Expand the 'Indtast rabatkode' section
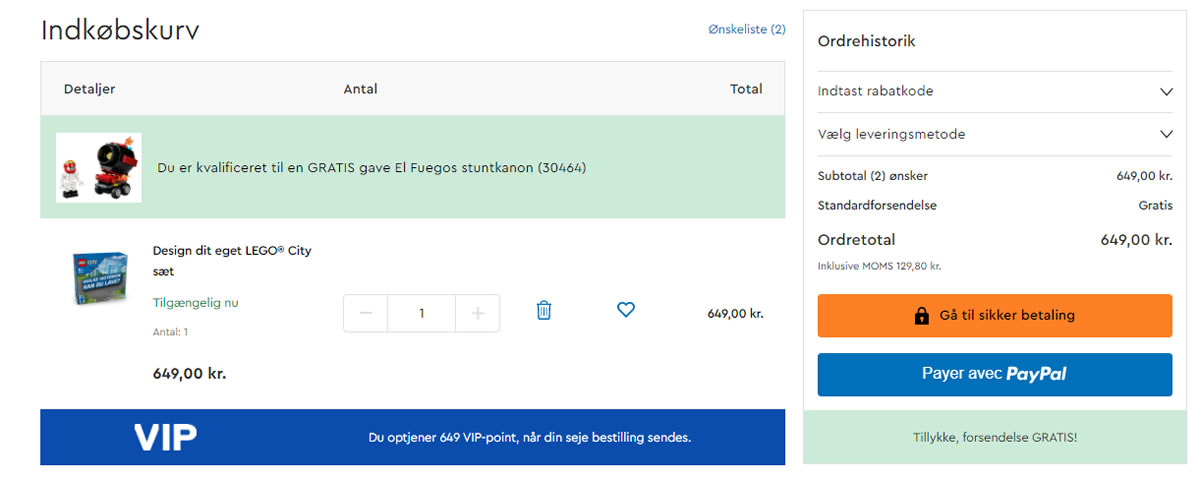1200x481 pixels. tap(994, 91)
